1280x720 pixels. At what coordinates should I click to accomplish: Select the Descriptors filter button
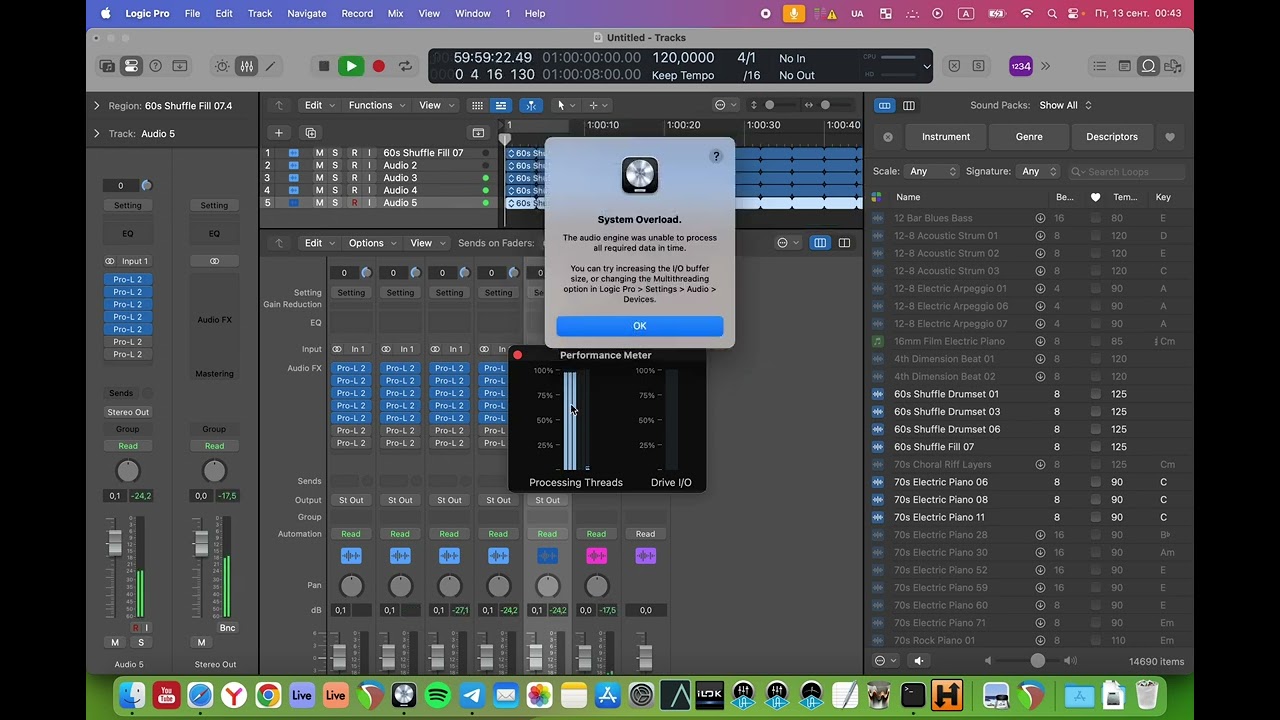(1112, 137)
